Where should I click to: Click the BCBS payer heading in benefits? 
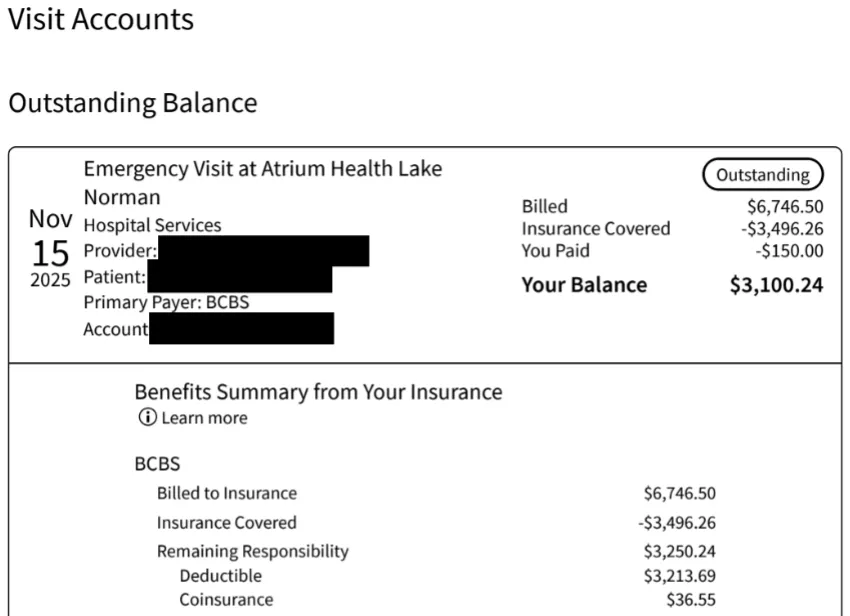click(157, 464)
